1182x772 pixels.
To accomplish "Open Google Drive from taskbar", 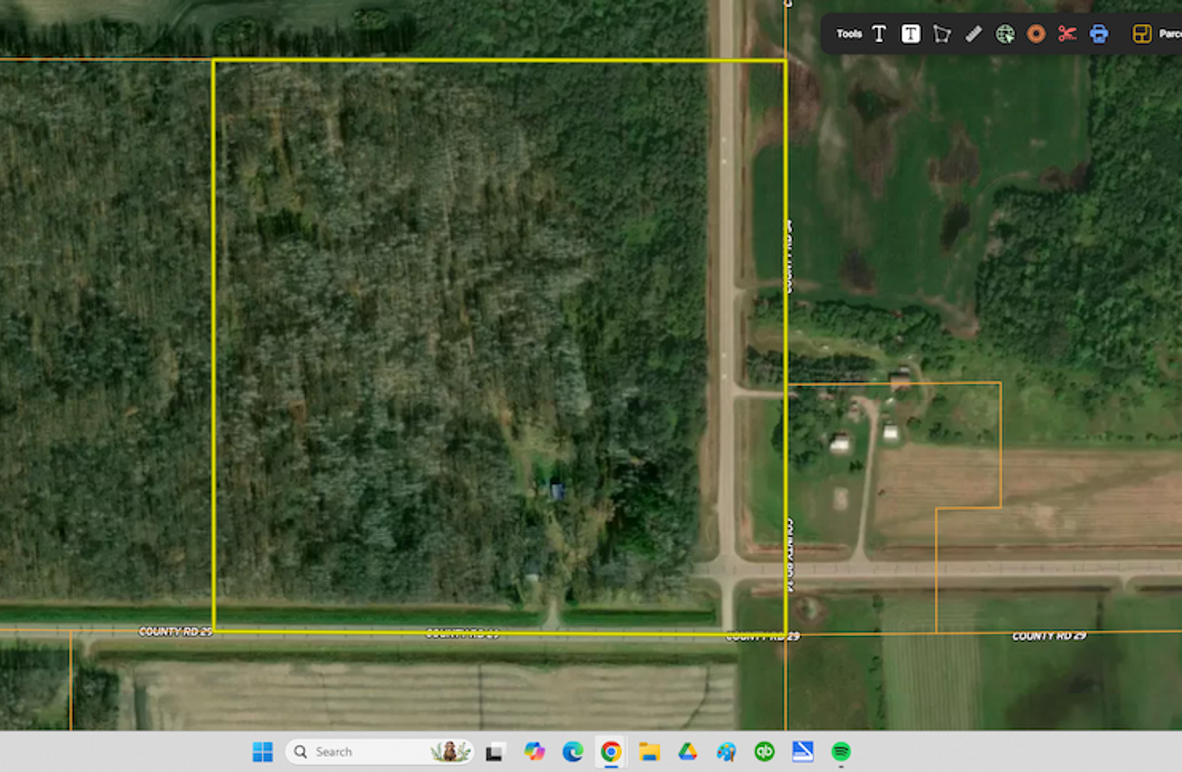I will pyautogui.click(x=687, y=752).
